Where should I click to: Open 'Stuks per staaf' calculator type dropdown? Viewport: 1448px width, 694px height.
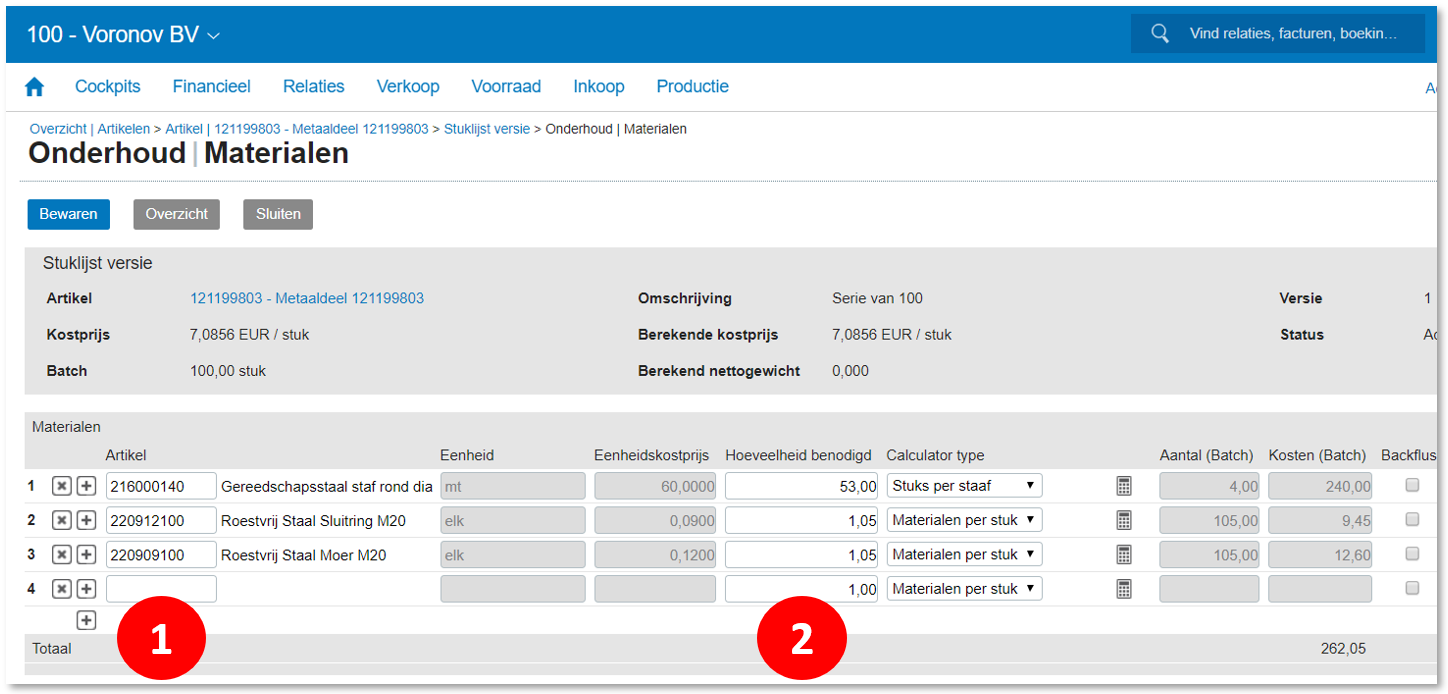[964, 486]
